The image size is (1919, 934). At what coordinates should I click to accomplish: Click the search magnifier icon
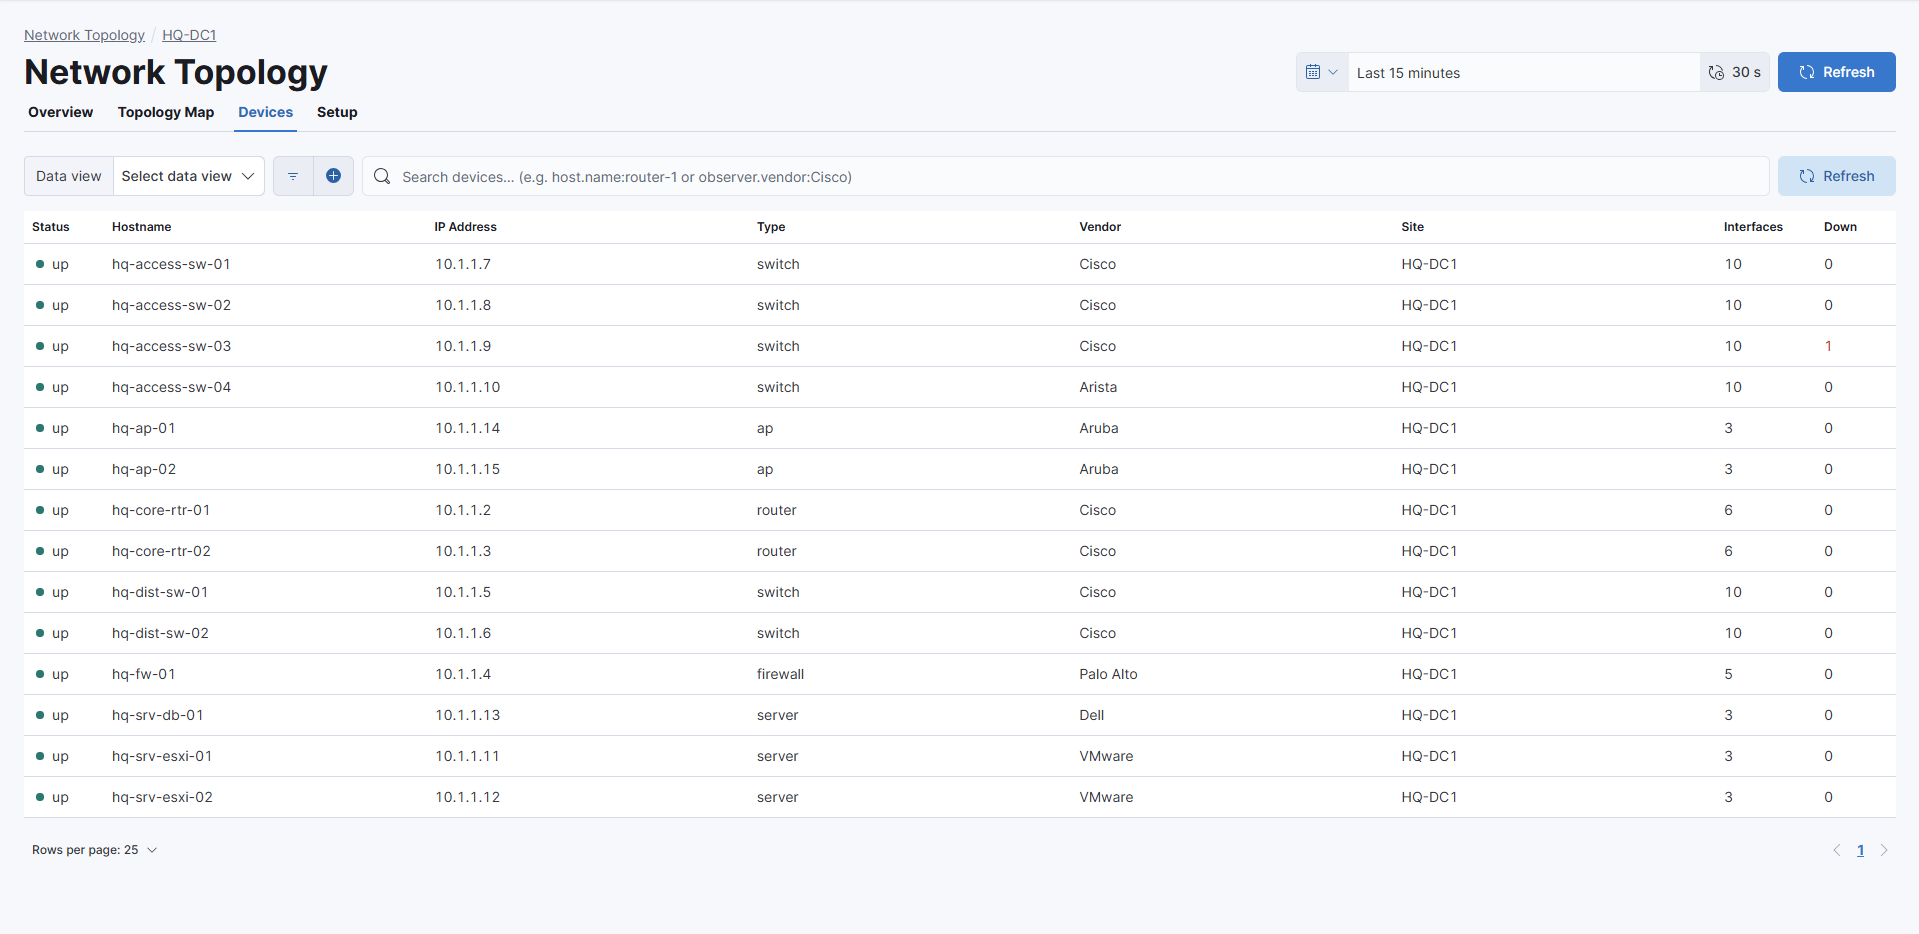(382, 176)
